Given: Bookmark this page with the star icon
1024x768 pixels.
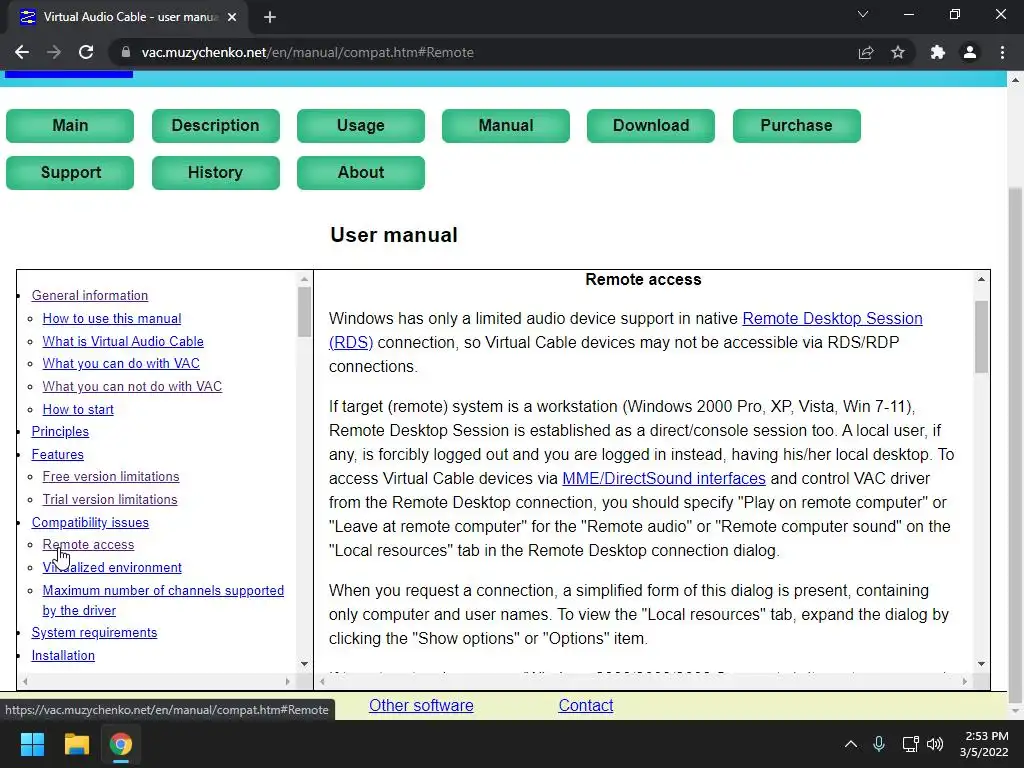Looking at the screenshot, I should click(x=898, y=52).
